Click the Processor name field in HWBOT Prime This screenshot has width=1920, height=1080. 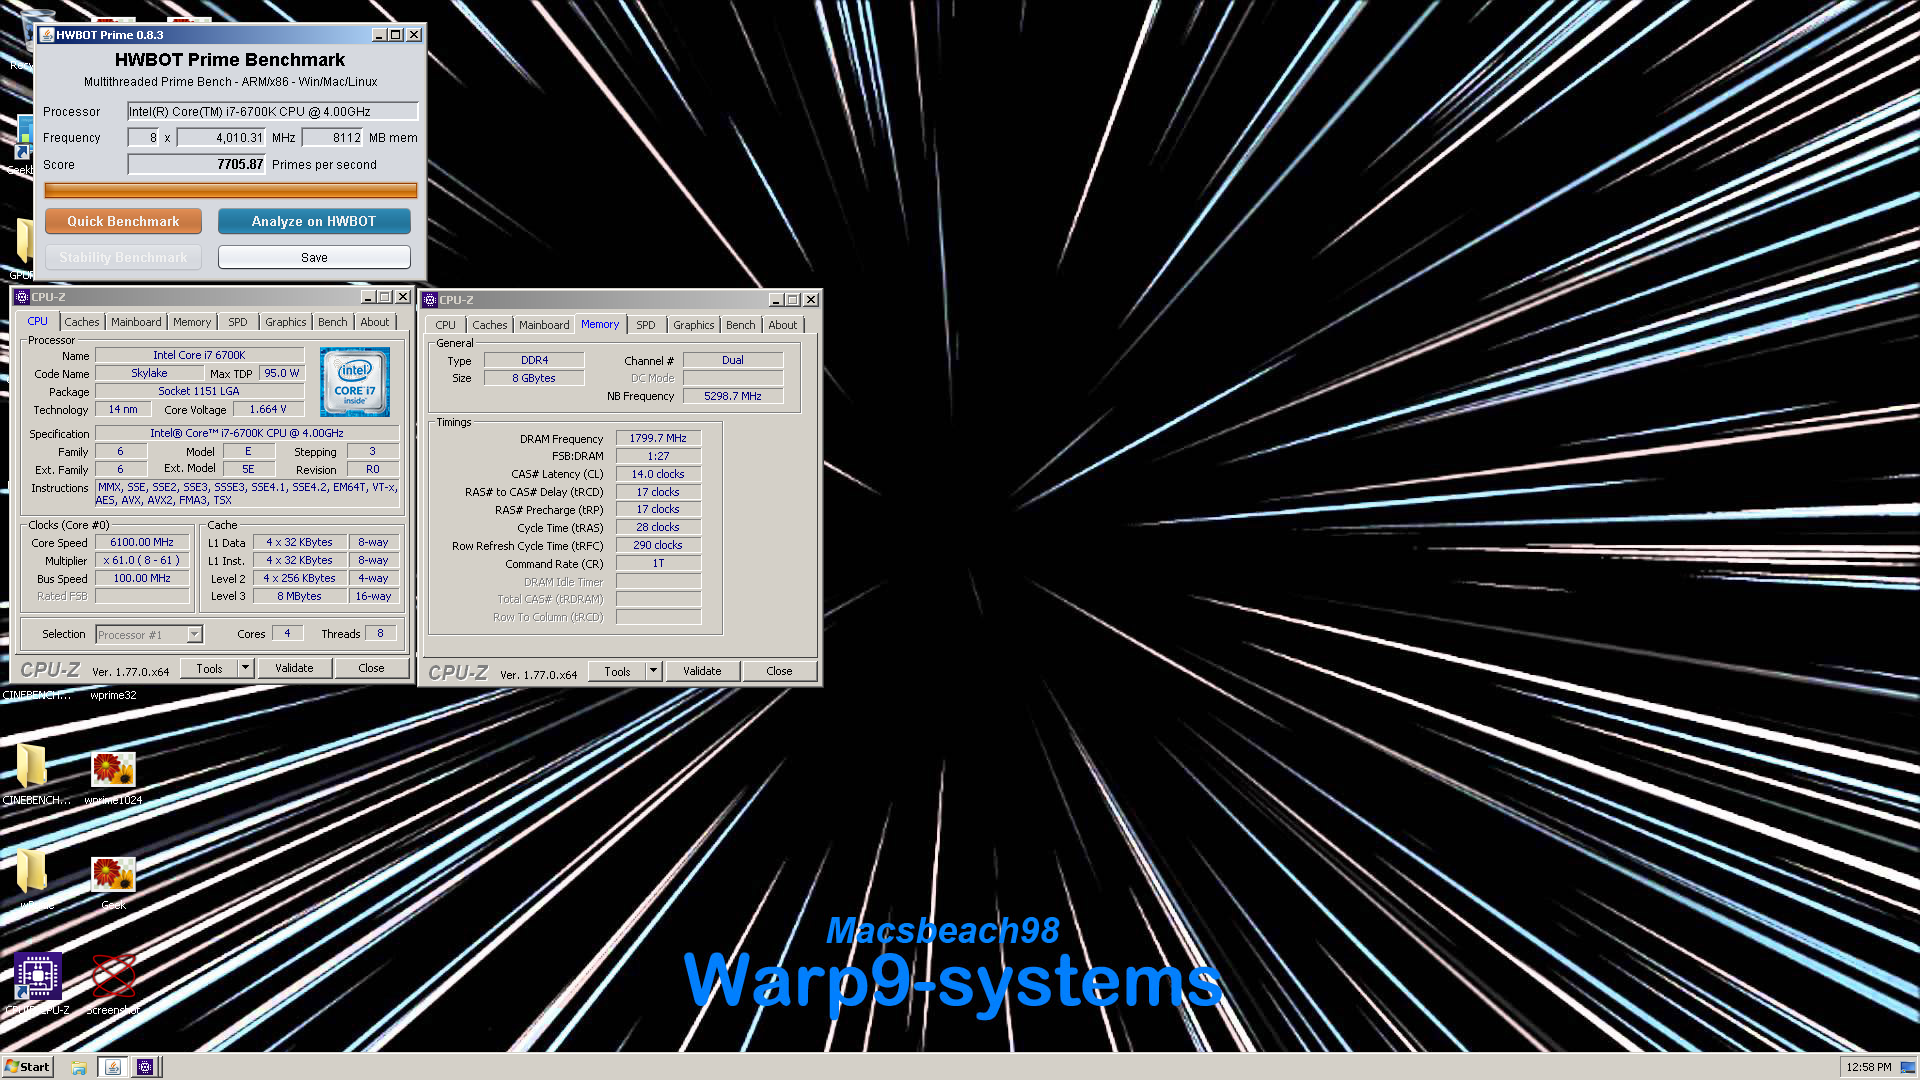click(272, 111)
